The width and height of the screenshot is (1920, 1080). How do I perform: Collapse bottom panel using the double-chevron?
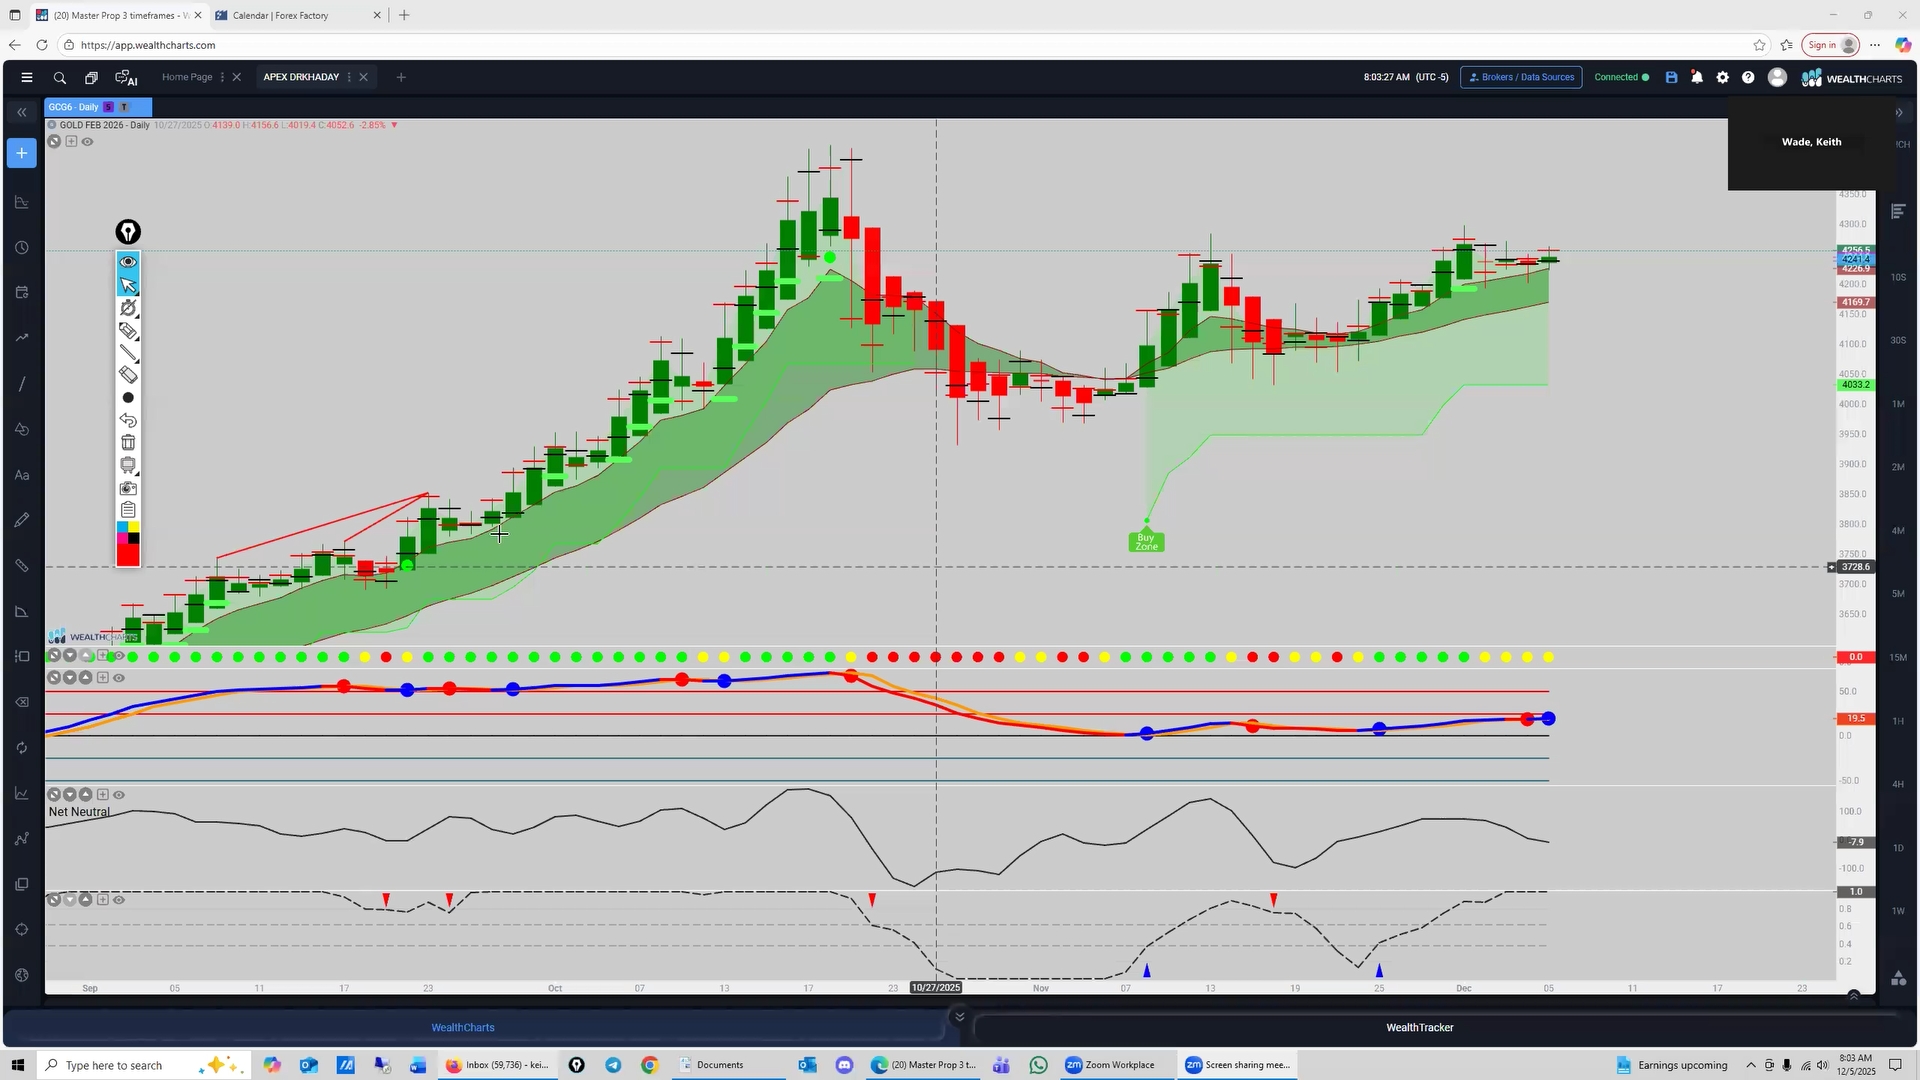pos(959,1017)
